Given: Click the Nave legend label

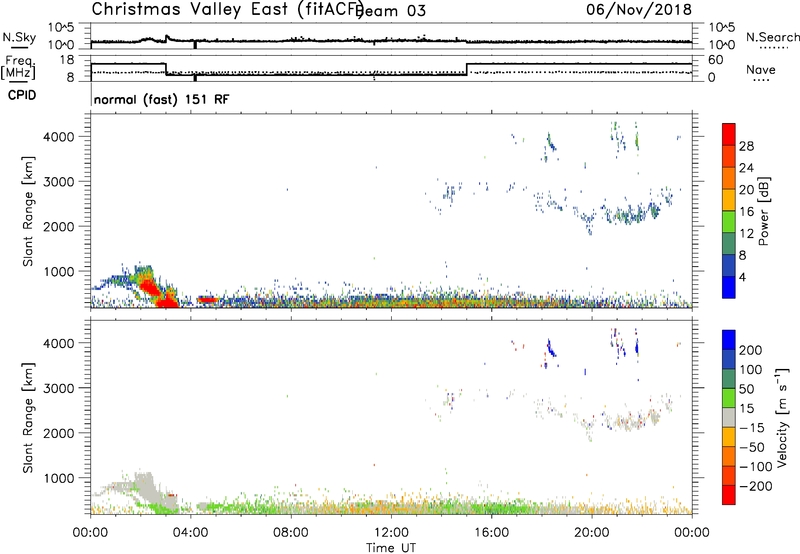Looking at the screenshot, I should point(760,70).
